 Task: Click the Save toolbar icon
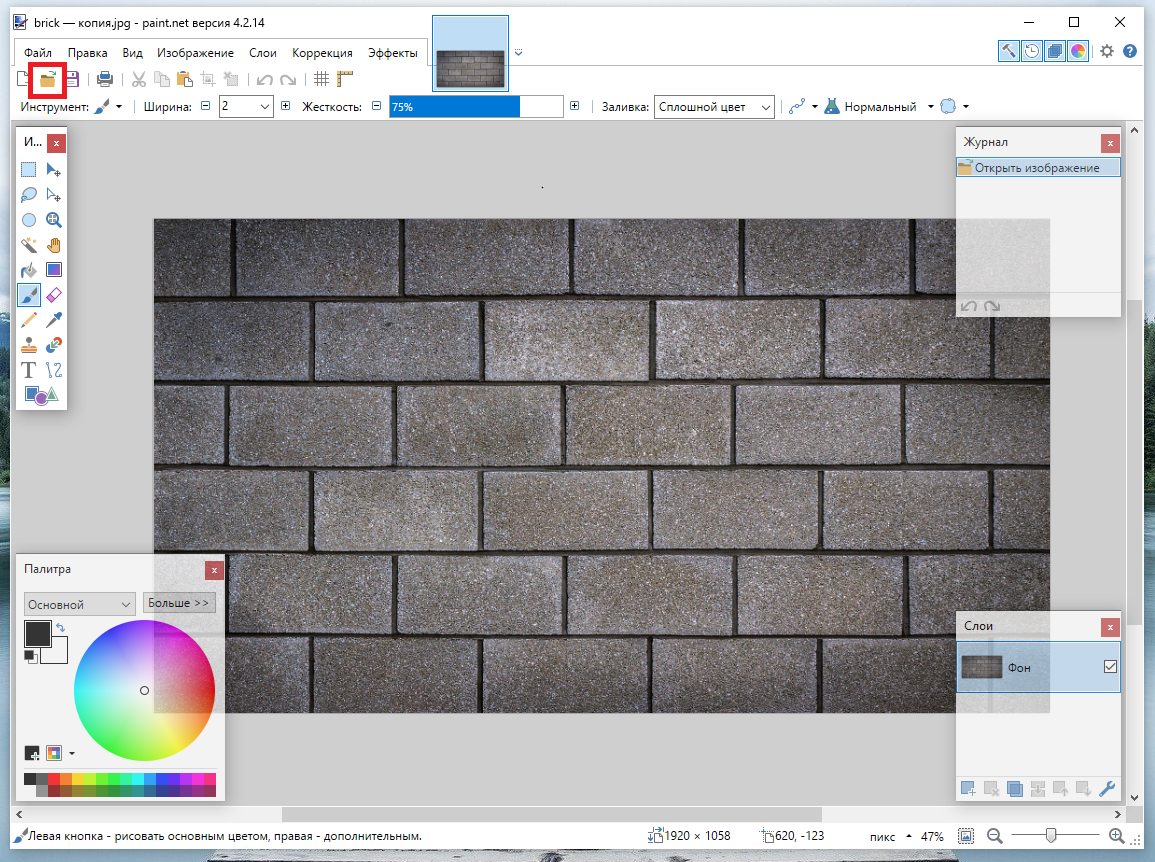[x=72, y=80]
